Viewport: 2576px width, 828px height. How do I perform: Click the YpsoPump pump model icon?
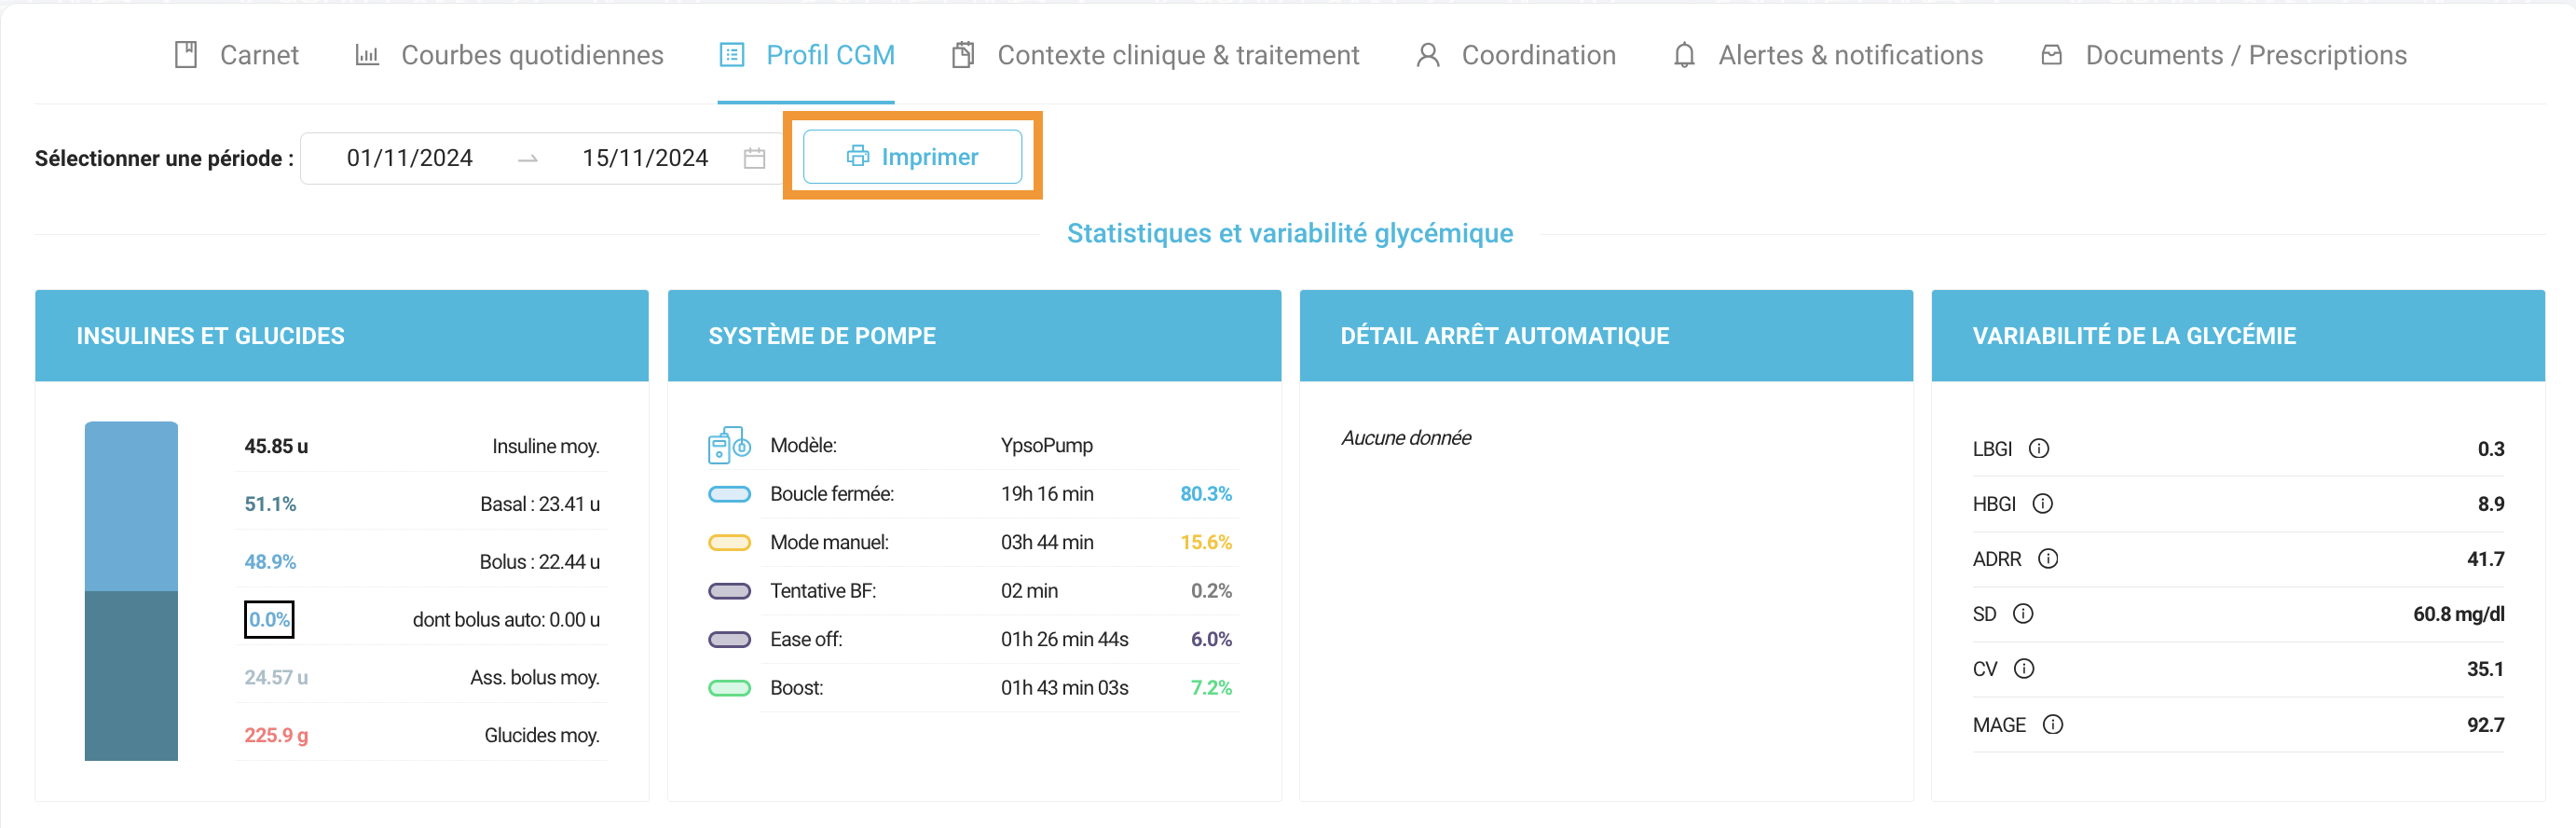[x=729, y=445]
